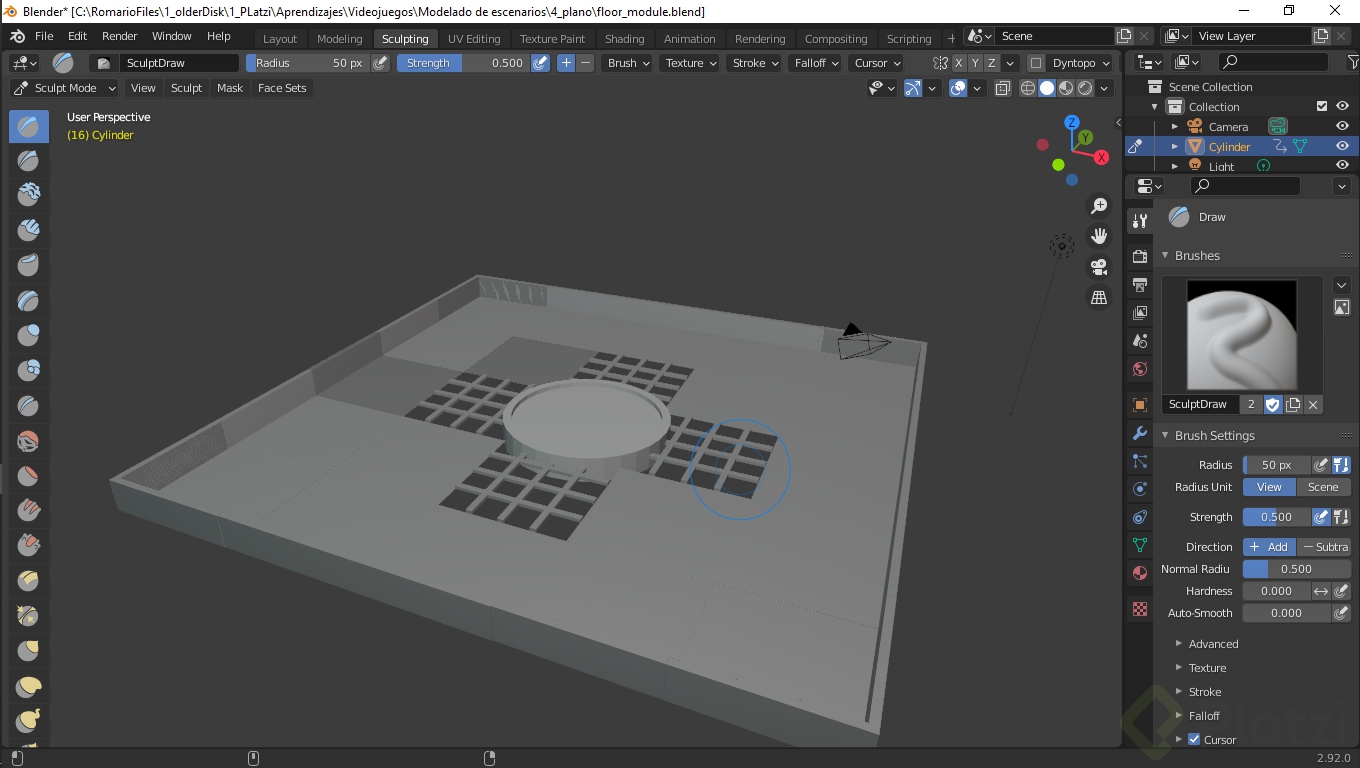Screen dimensions: 1360x768
Task: Hide the Cylinder object in outliner
Action: 1342,146
